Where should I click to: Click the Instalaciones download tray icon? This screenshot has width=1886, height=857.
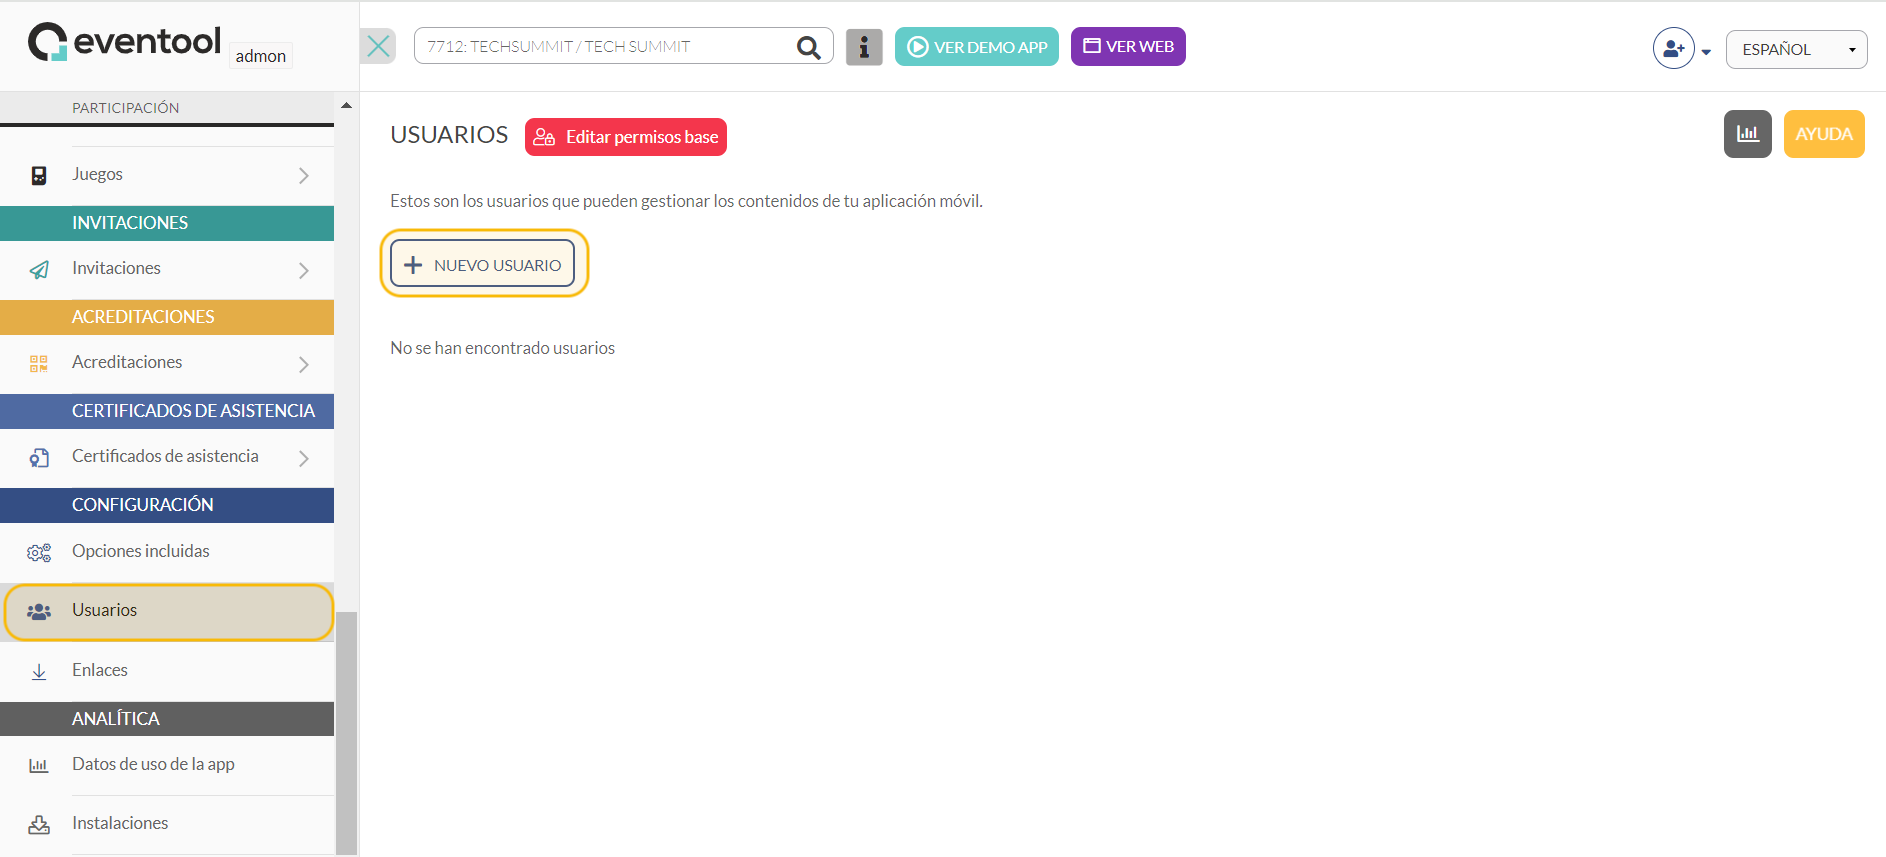tap(39, 824)
